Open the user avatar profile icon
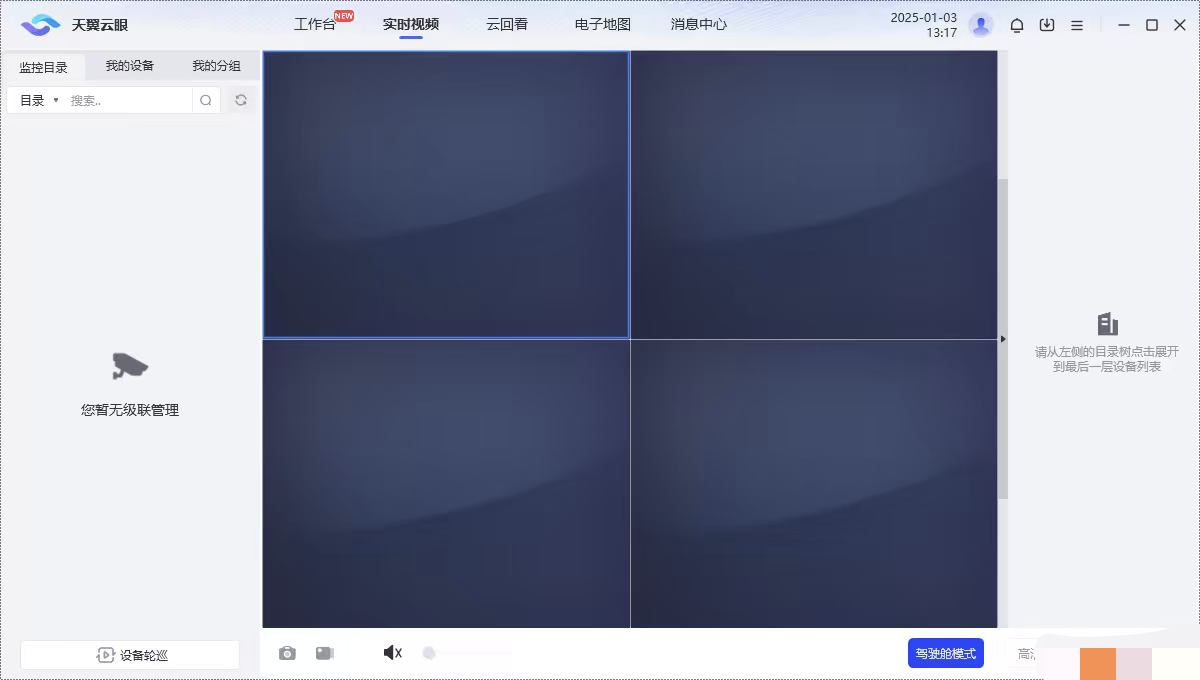 (981, 24)
